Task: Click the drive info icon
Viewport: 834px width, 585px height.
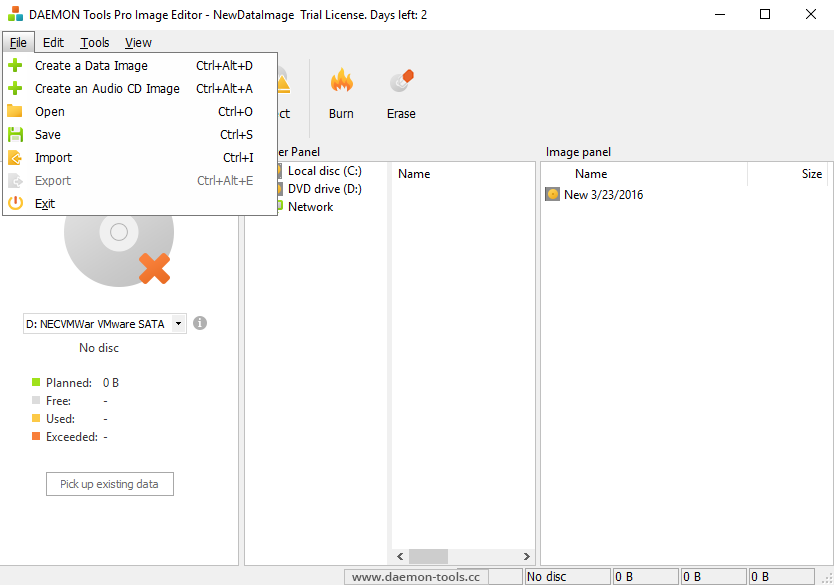Action: coord(200,323)
